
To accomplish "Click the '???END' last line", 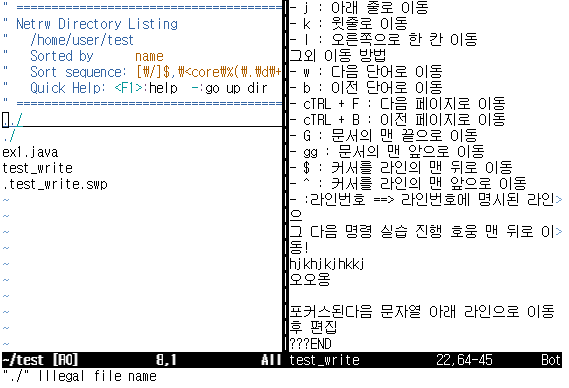I will (x=310, y=344).
